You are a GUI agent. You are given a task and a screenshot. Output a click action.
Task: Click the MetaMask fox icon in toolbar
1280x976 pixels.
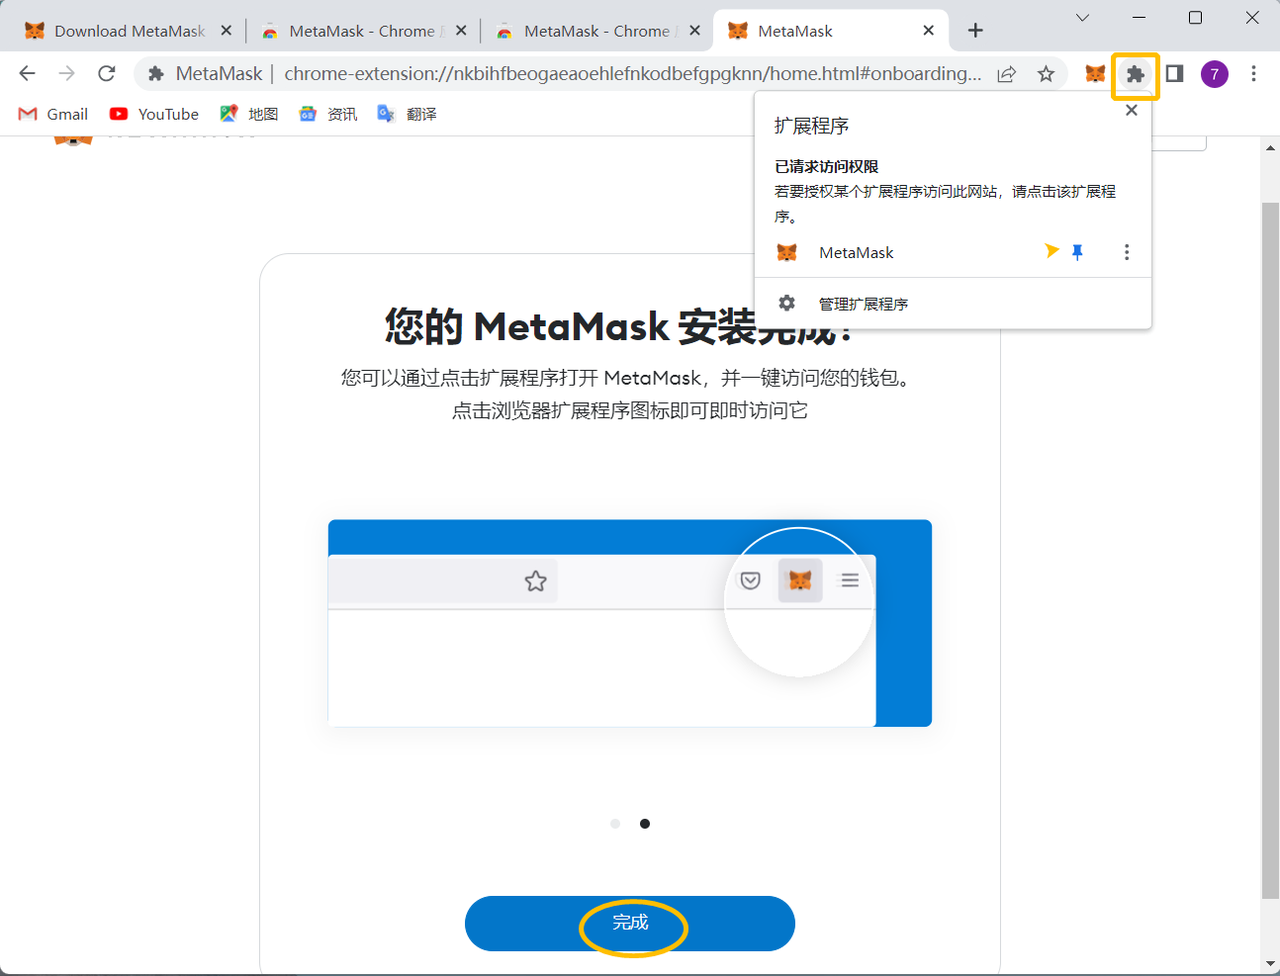pyautogui.click(x=1095, y=74)
